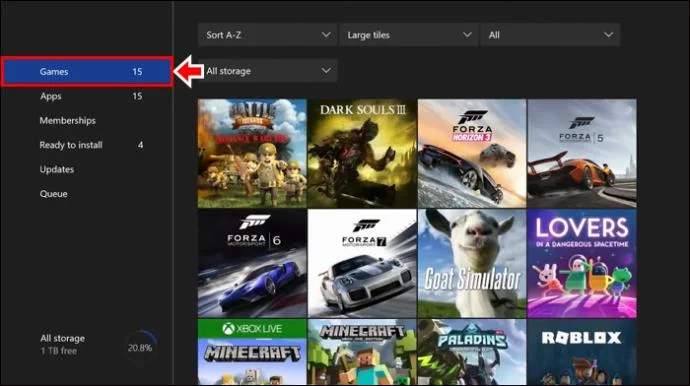The width and height of the screenshot is (690, 386).
Task: Go to Ready to install list
Action: pyautogui.click(x=87, y=145)
